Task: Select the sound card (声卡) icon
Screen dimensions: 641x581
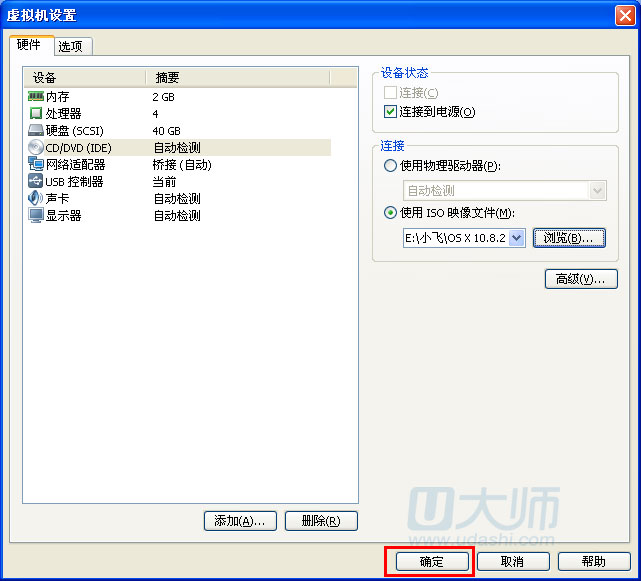Action: point(36,199)
